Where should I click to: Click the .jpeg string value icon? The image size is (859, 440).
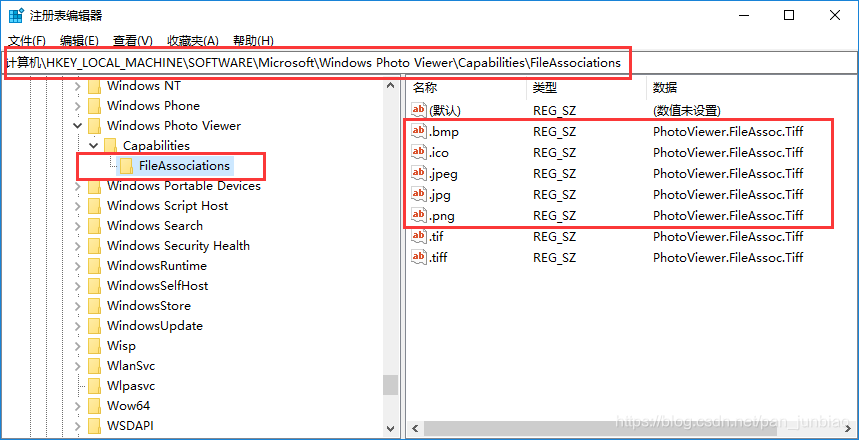pos(419,173)
